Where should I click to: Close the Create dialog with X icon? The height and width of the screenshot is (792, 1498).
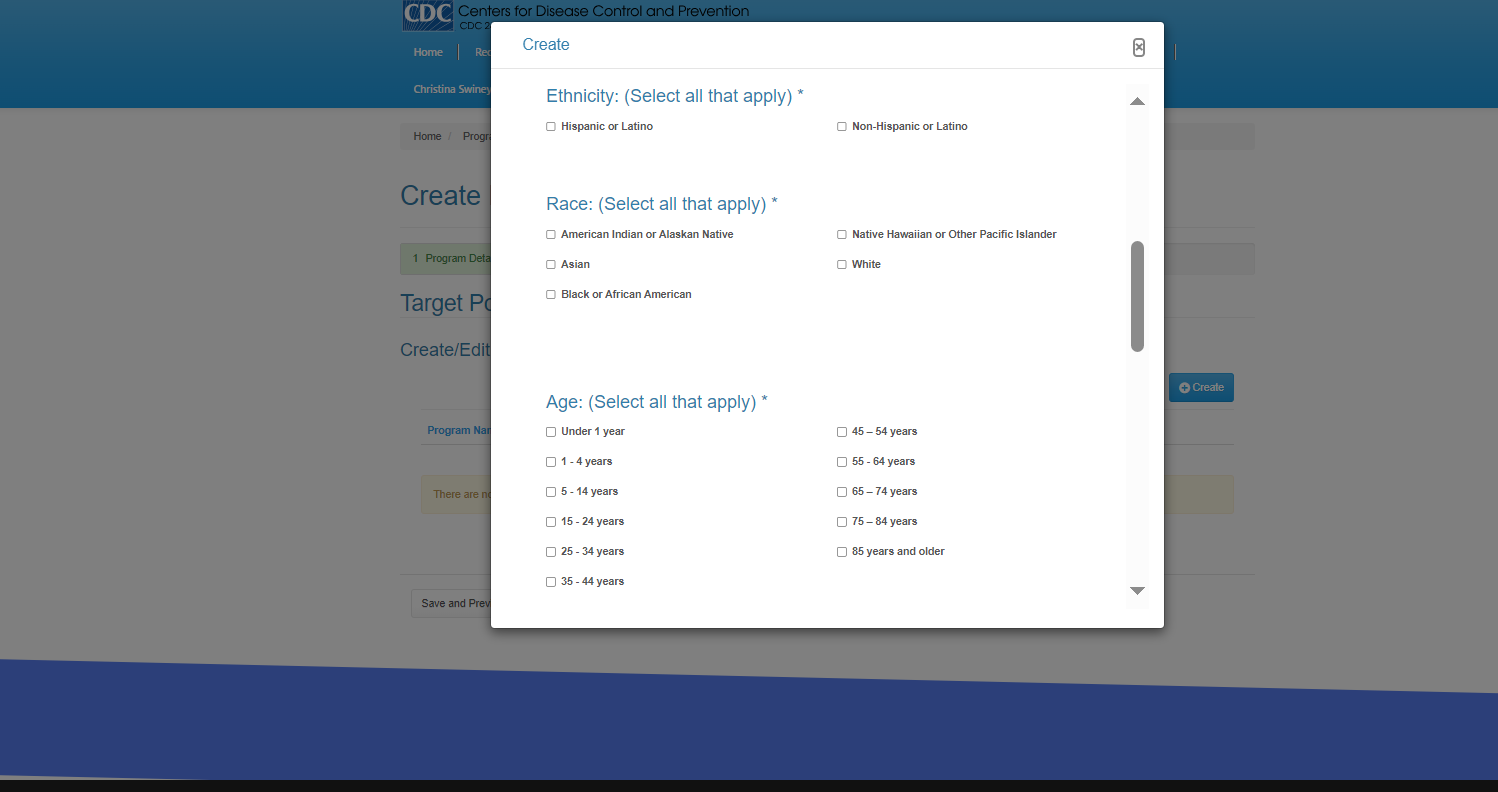(x=1138, y=48)
